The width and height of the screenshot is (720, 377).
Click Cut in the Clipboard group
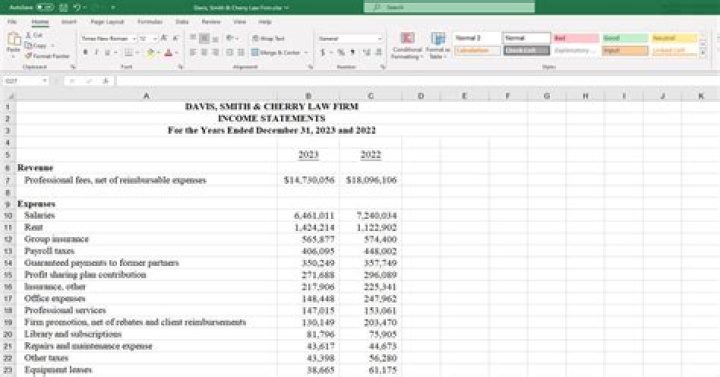pos(34,35)
